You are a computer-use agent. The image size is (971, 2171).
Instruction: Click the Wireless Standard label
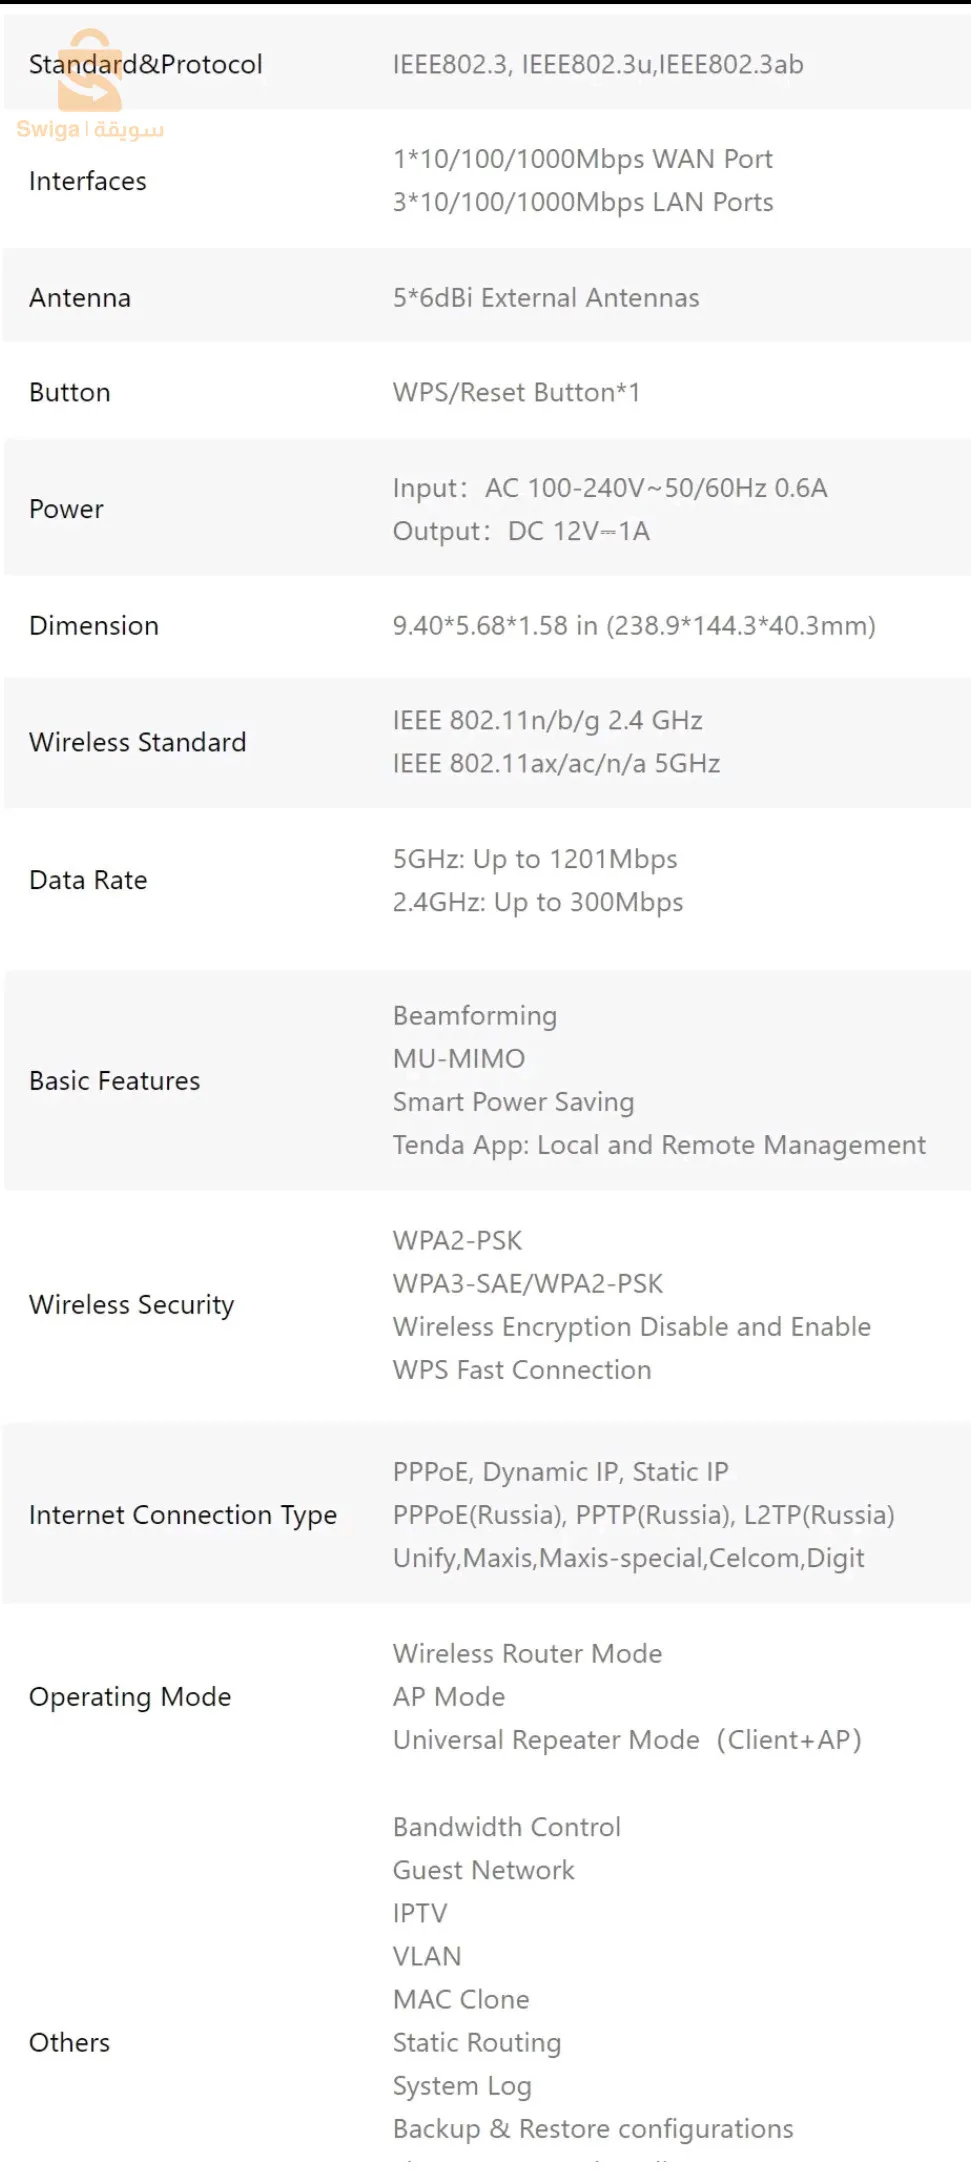pyautogui.click(x=138, y=742)
